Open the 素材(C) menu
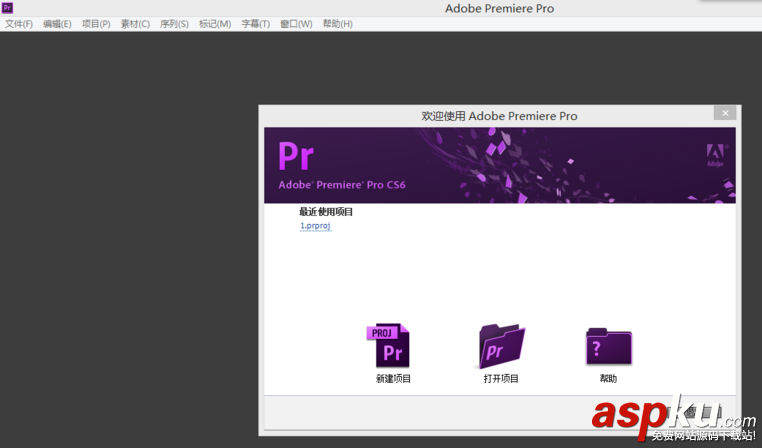The height and width of the screenshot is (448, 762). 135,24
